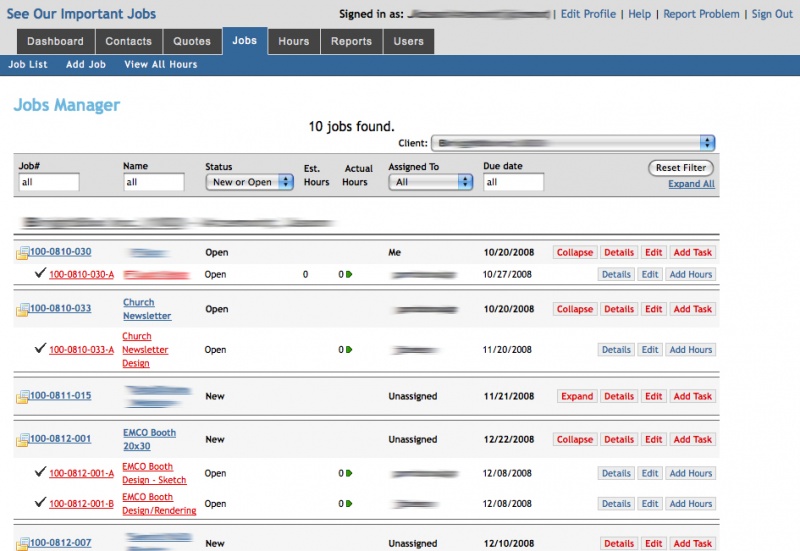The image size is (800, 551).
Task: Click green arrow icon in 100-0810-030-A row
Action: coord(349,274)
